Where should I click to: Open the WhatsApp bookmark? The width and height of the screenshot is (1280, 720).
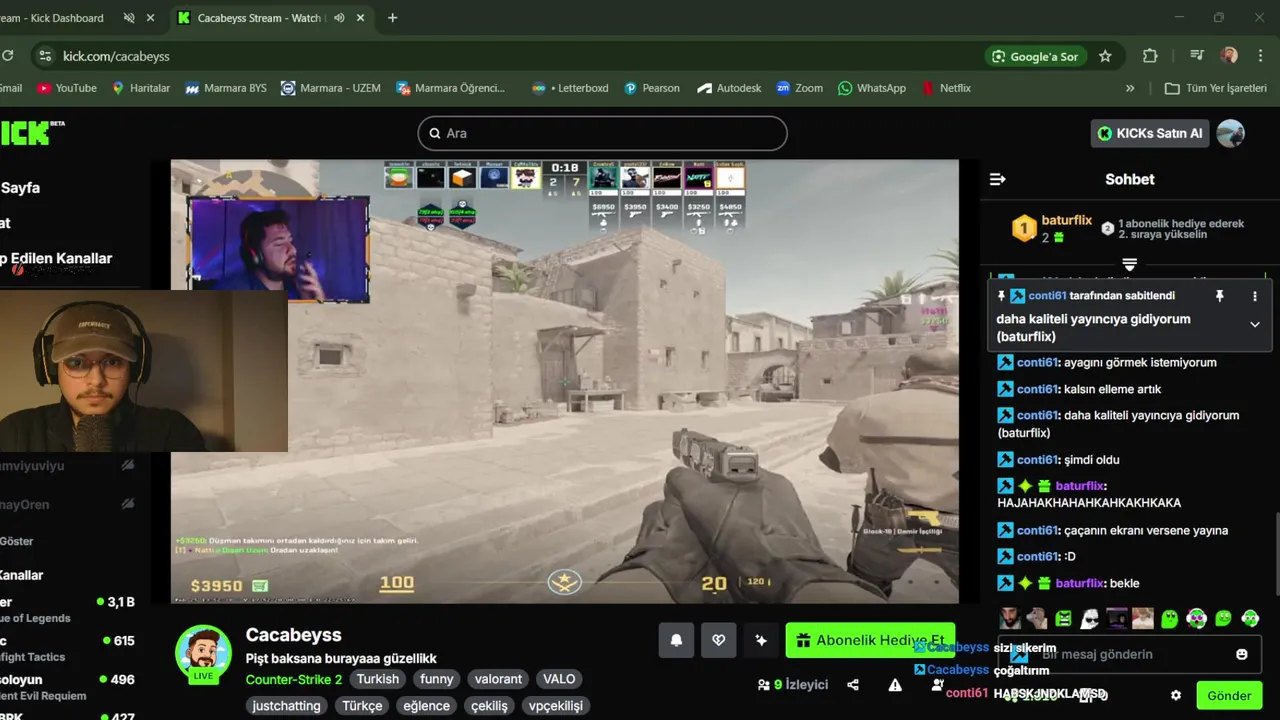872,88
